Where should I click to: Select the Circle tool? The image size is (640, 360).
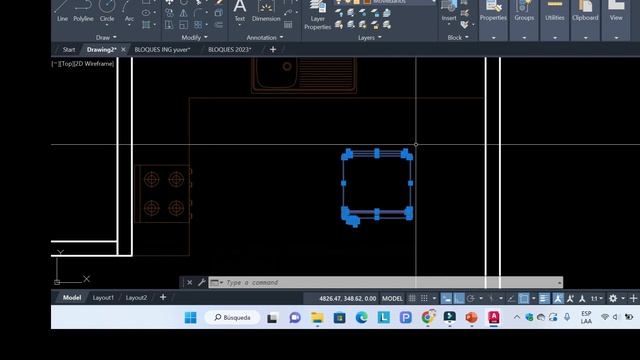107,11
